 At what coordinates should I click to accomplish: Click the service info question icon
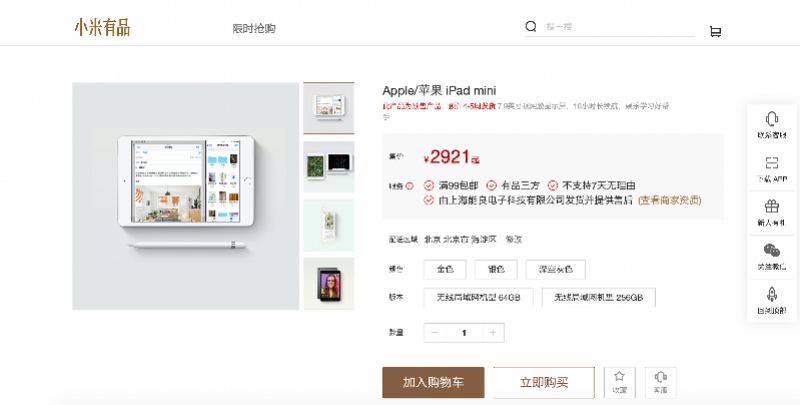click(x=409, y=186)
